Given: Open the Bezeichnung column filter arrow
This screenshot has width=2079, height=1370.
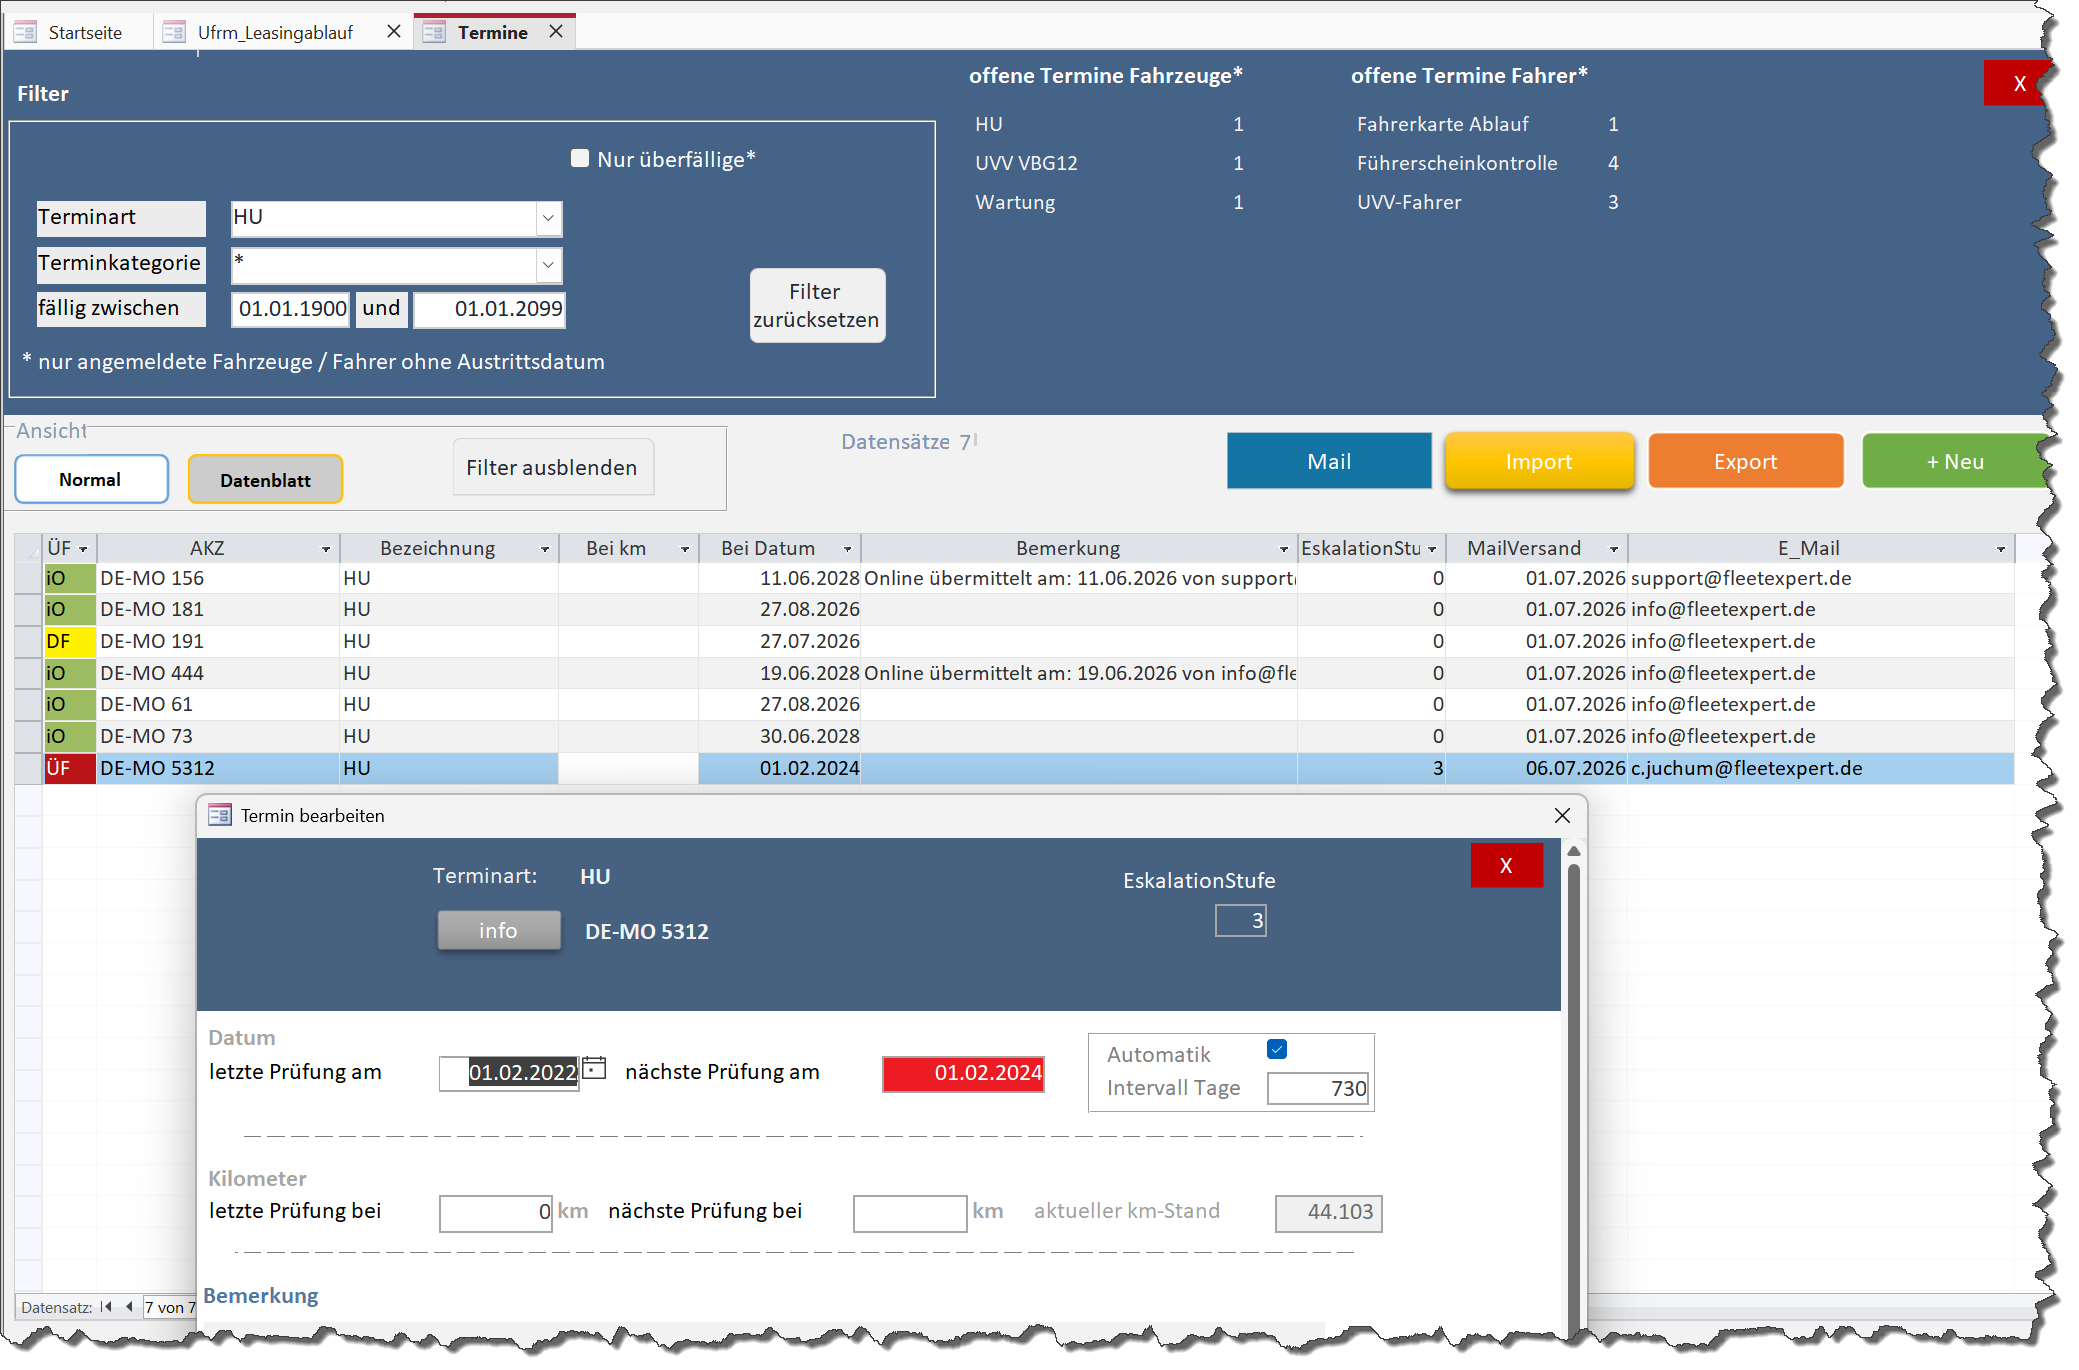Looking at the screenshot, I should 545,549.
